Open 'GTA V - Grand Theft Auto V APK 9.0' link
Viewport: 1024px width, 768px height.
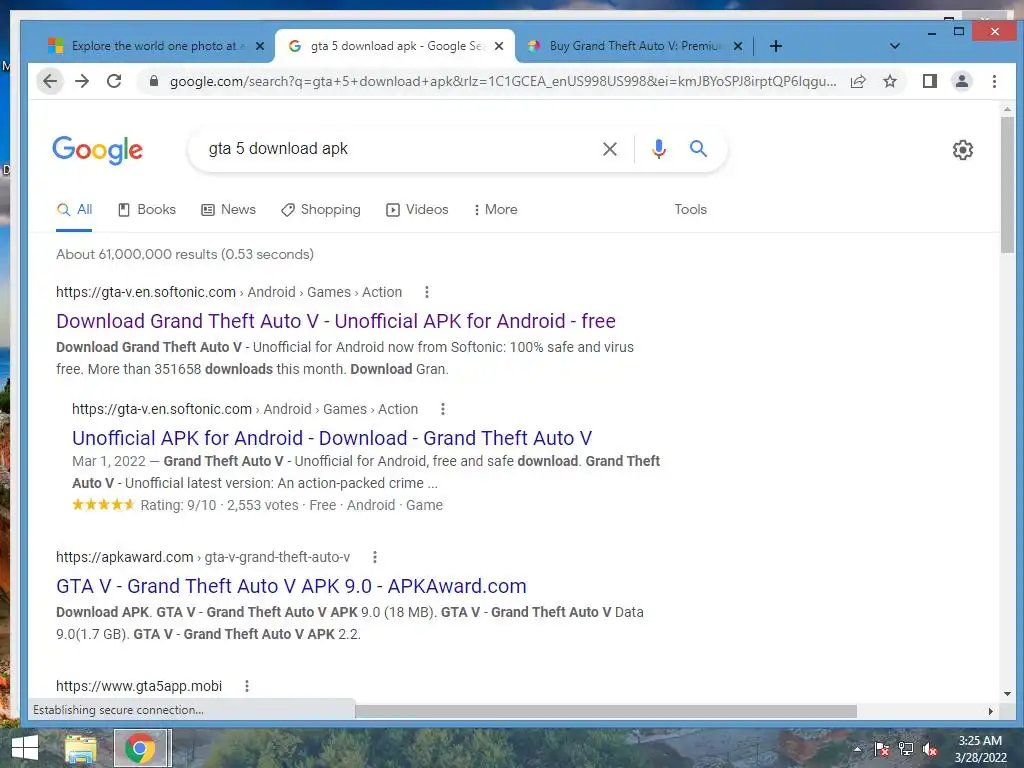[291, 586]
